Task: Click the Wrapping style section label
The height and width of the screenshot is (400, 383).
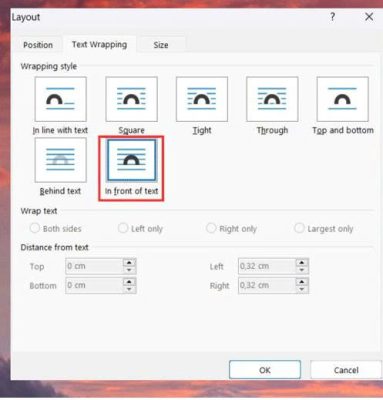Action: click(x=49, y=66)
